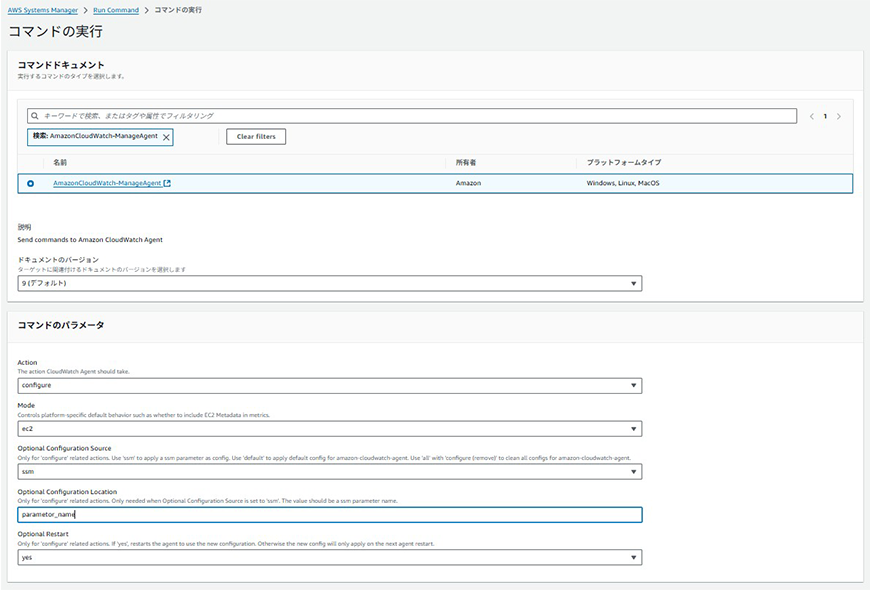The image size is (870, 590).
Task: Click external link icon beside AmazonCloudWatch-ManageAgent
Action: coord(167,183)
